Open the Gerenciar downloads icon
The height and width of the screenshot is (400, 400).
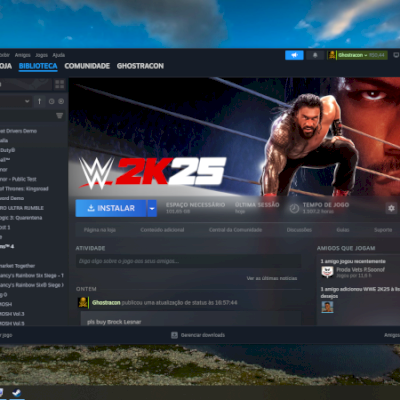pos(174,335)
